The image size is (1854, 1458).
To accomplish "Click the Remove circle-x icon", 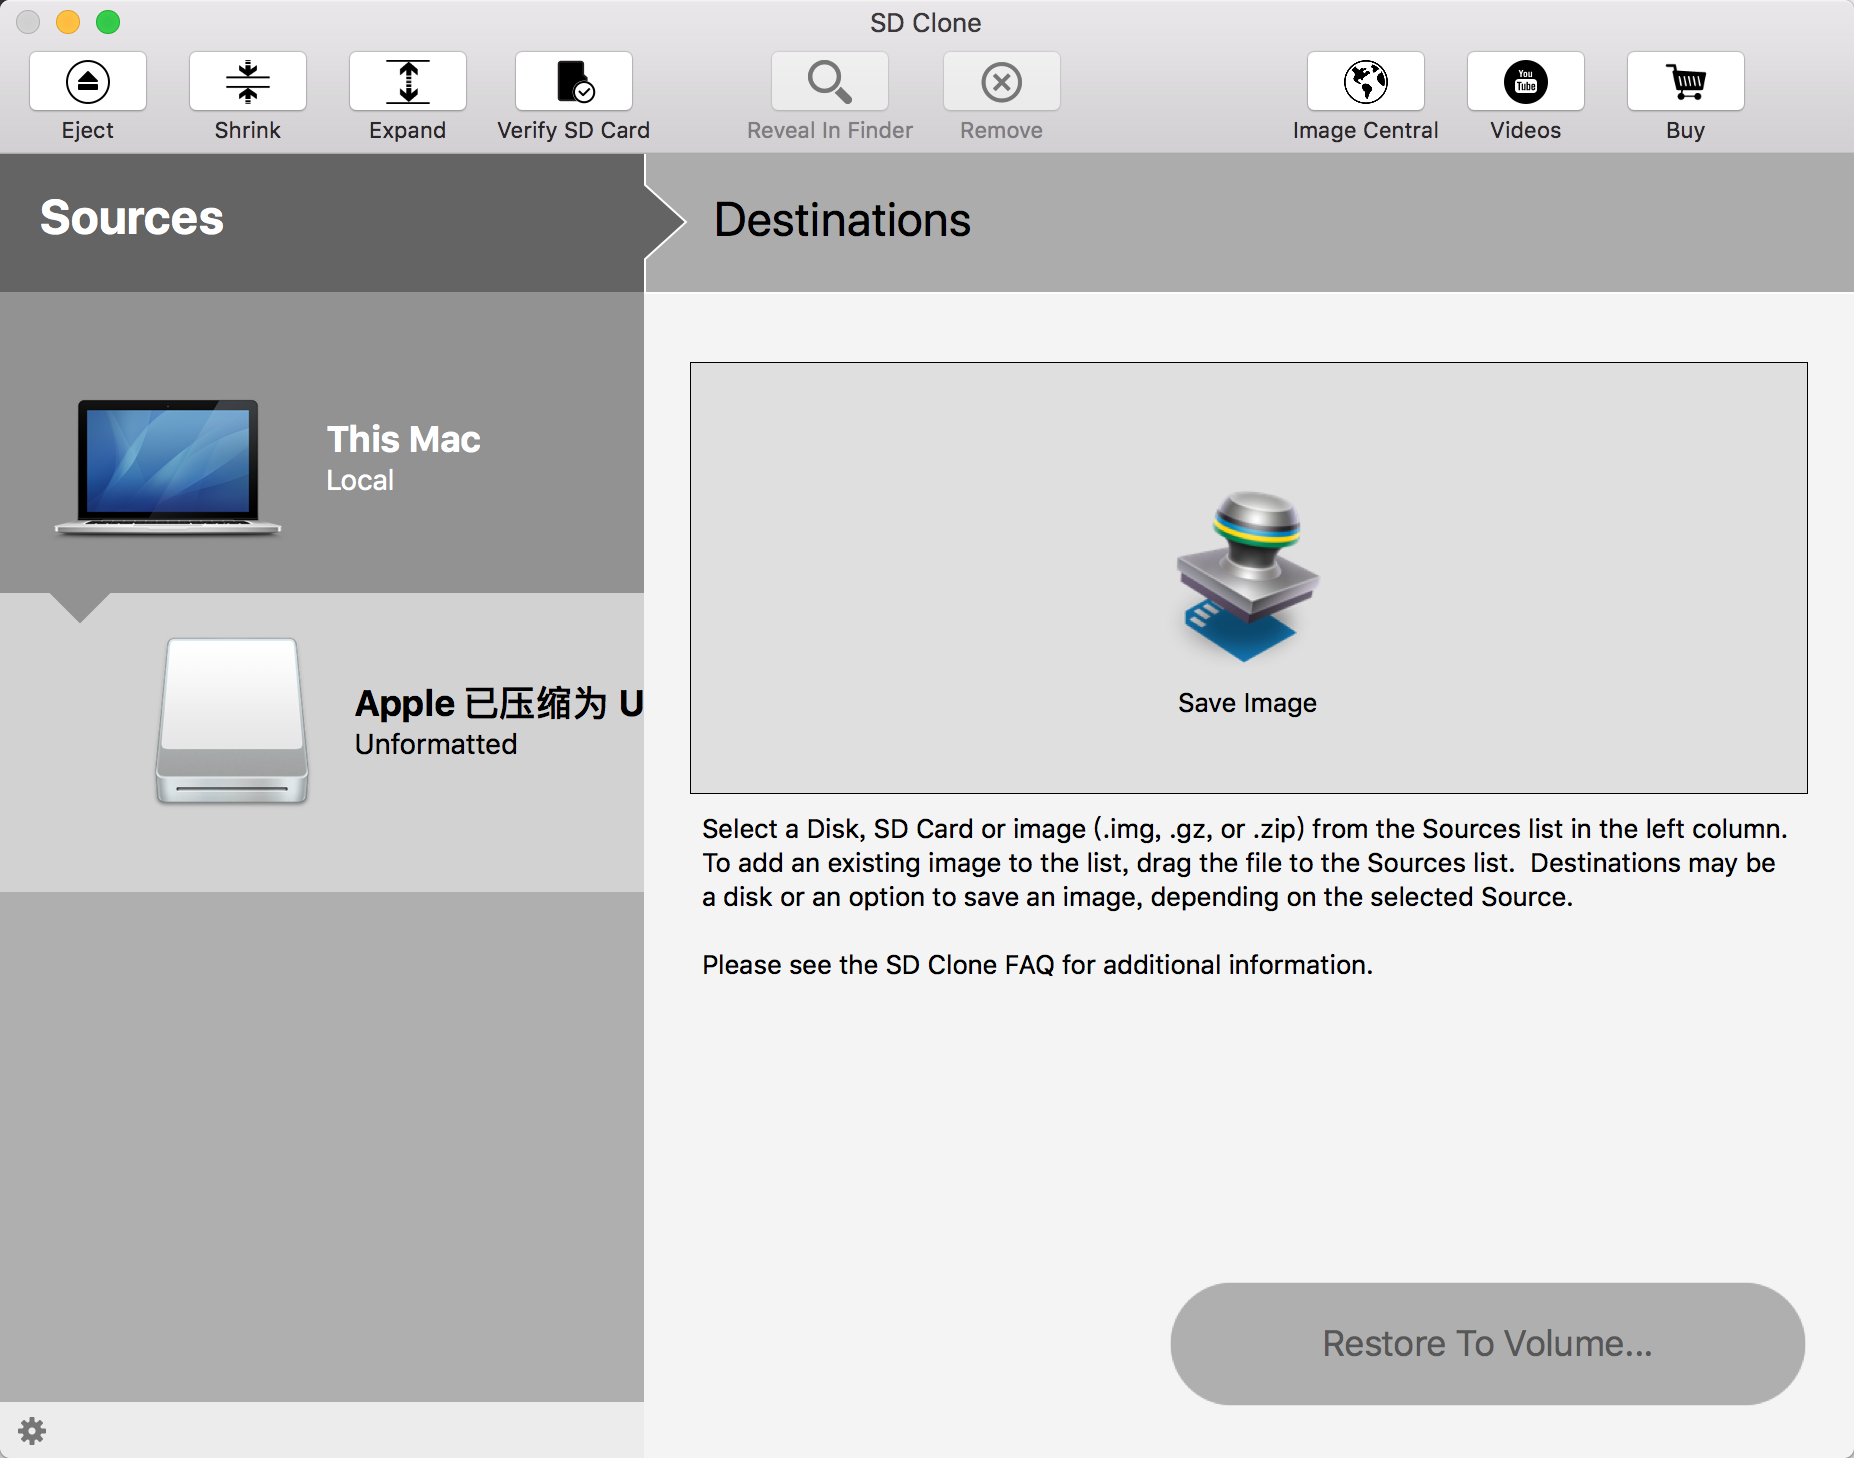I will coord(1002,81).
